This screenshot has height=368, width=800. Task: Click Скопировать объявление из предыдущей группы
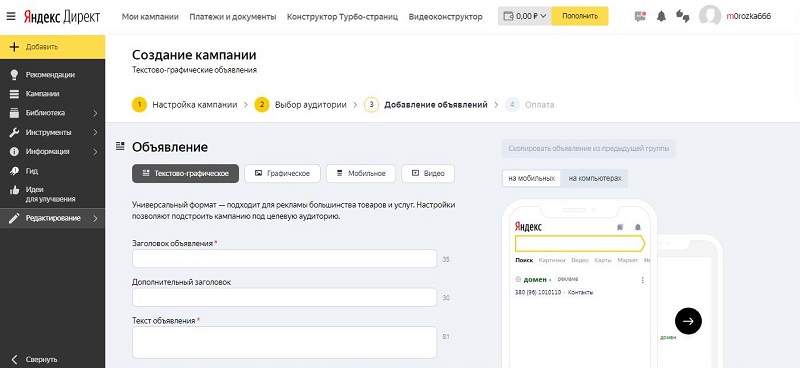pos(589,149)
